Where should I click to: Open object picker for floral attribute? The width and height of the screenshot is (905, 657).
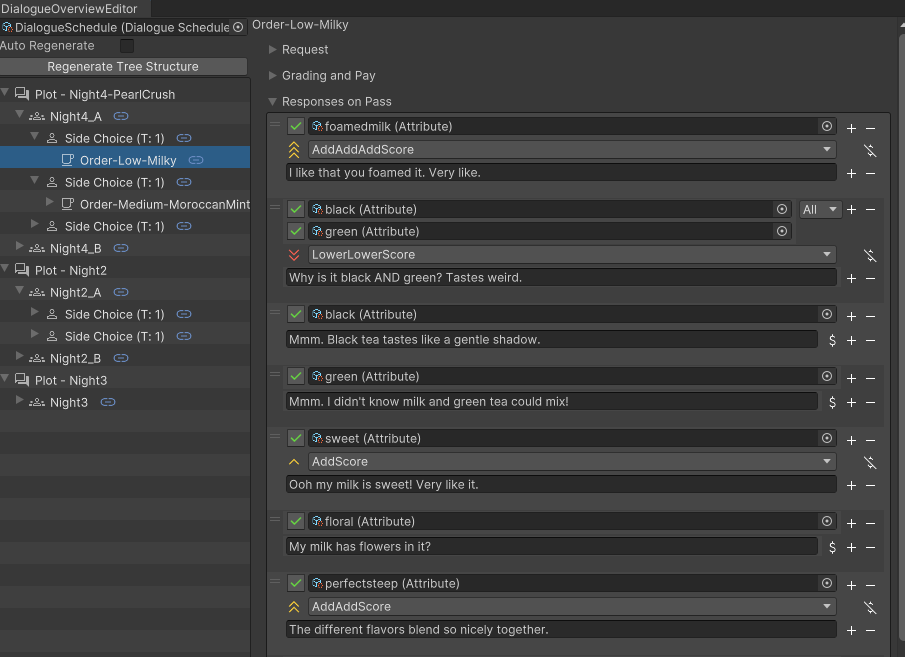point(827,521)
